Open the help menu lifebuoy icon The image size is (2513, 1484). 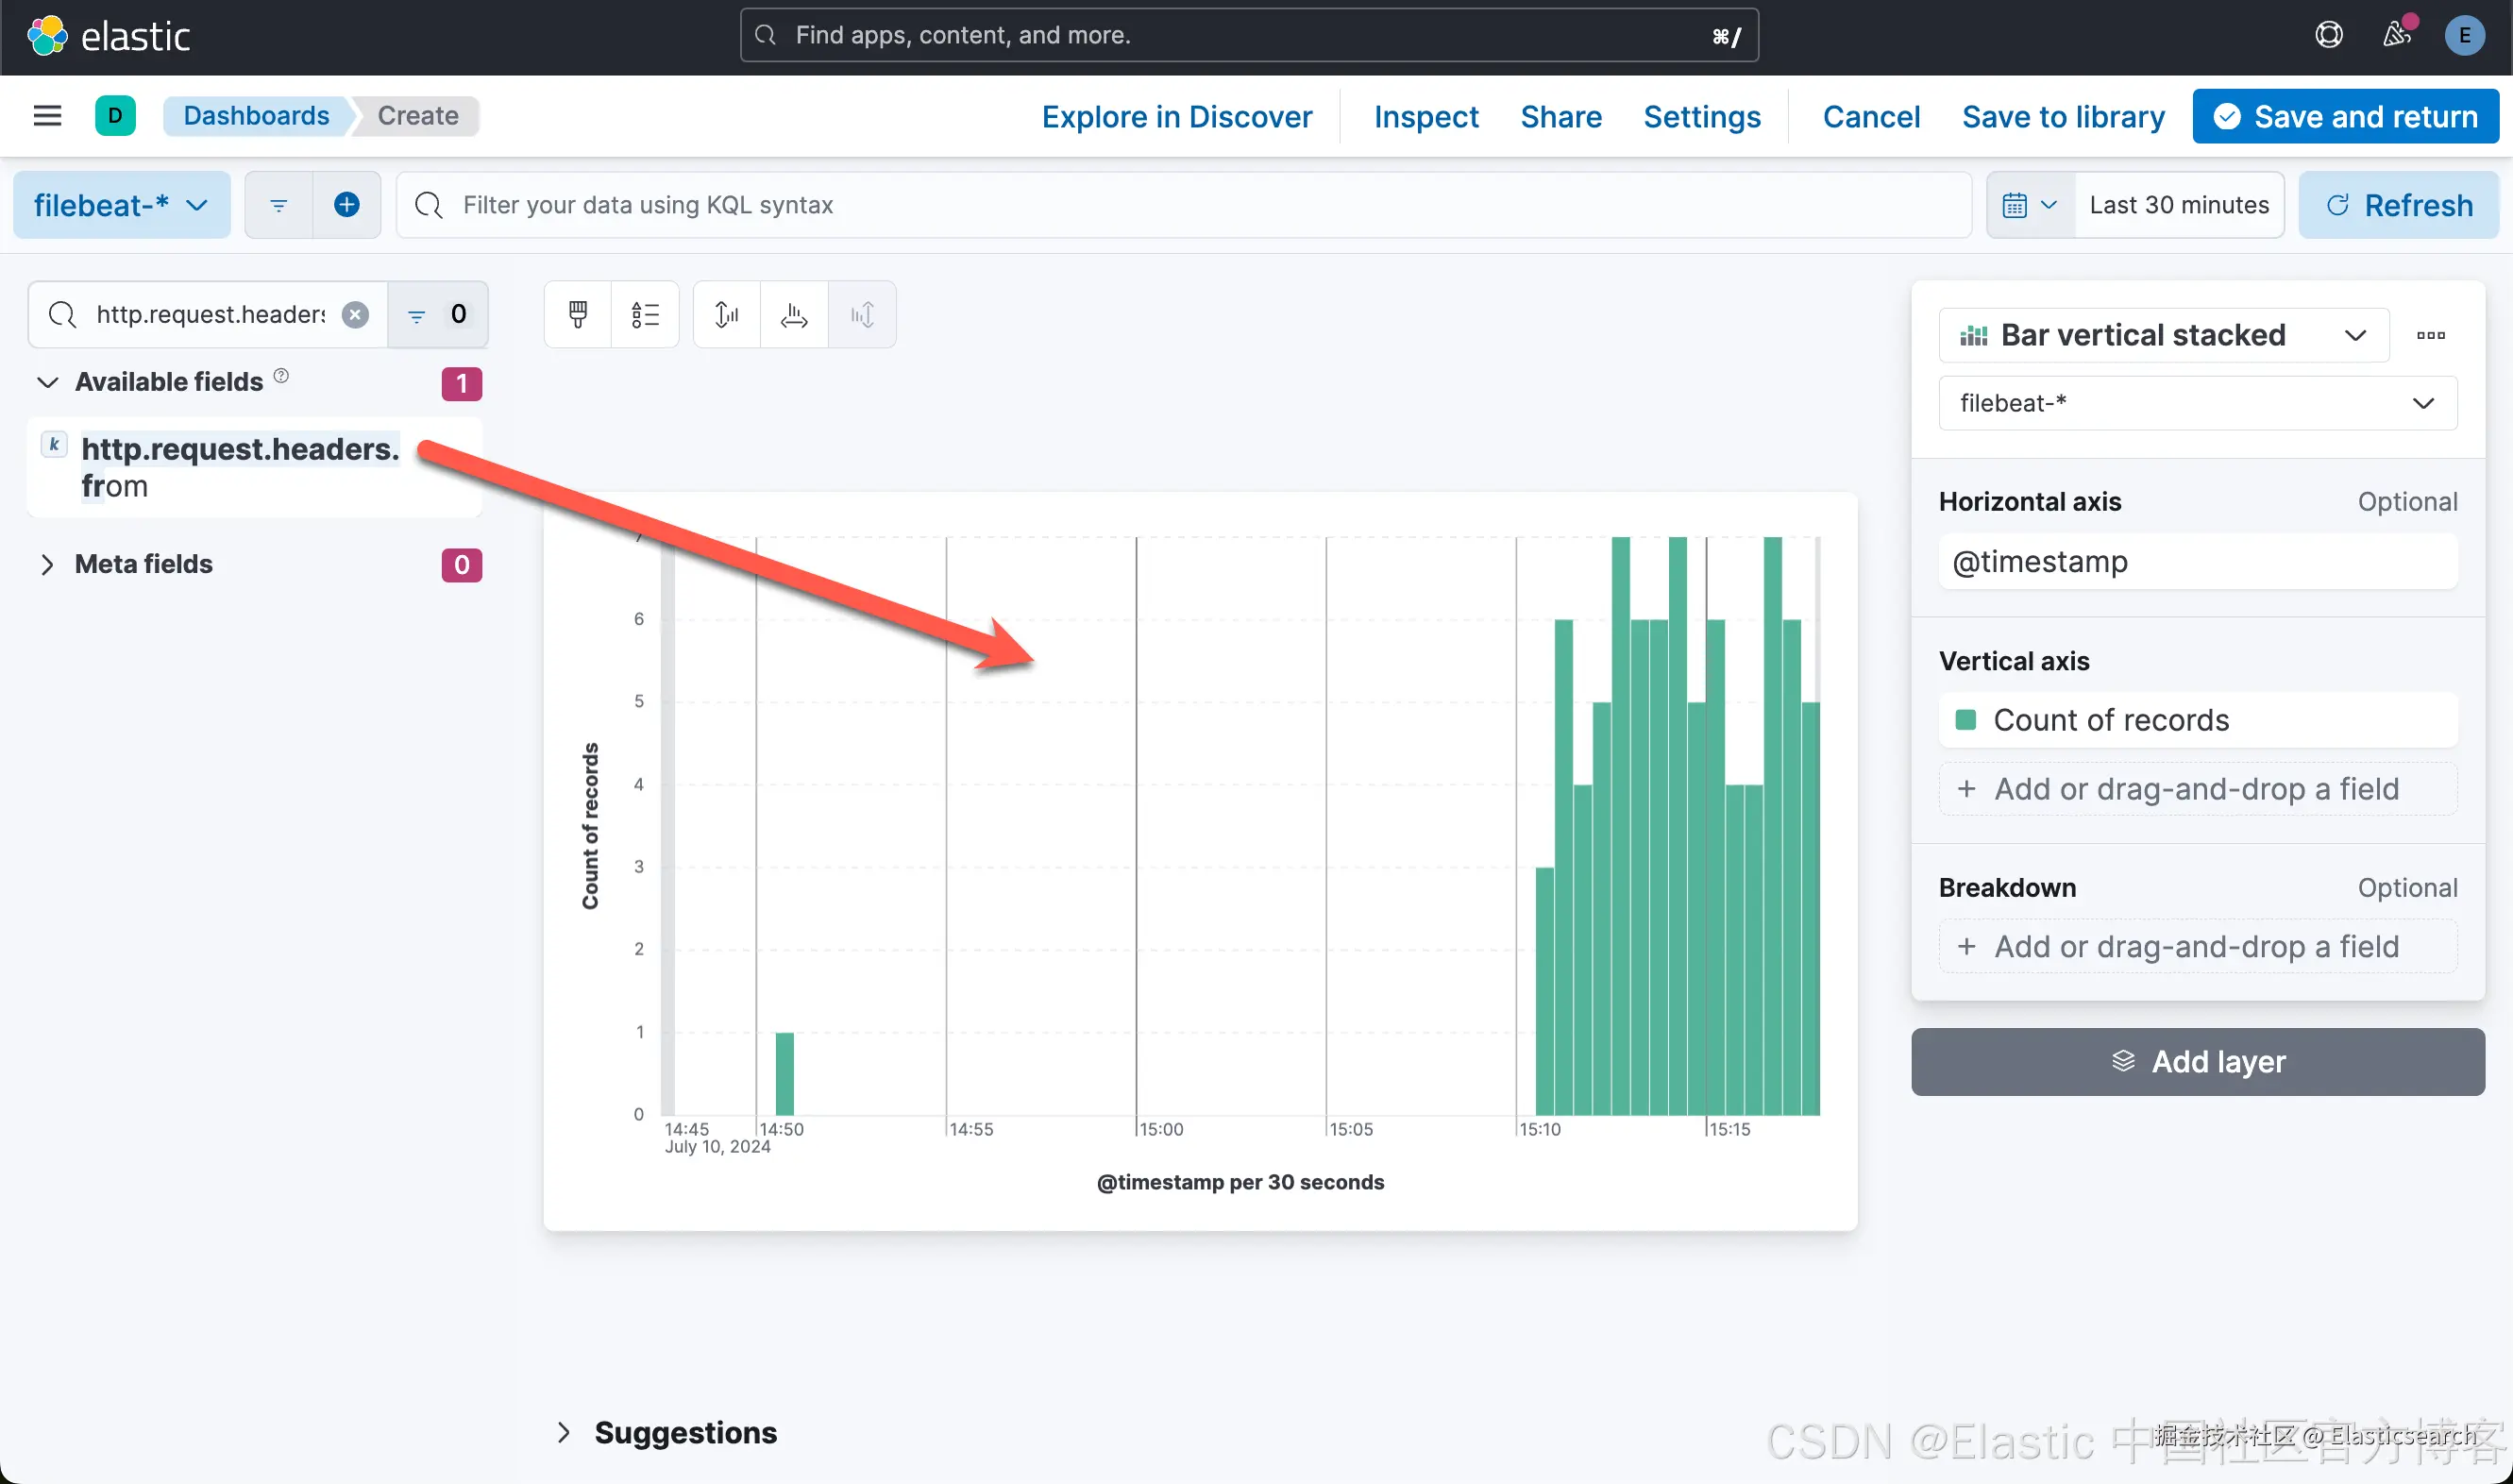(x=2328, y=36)
